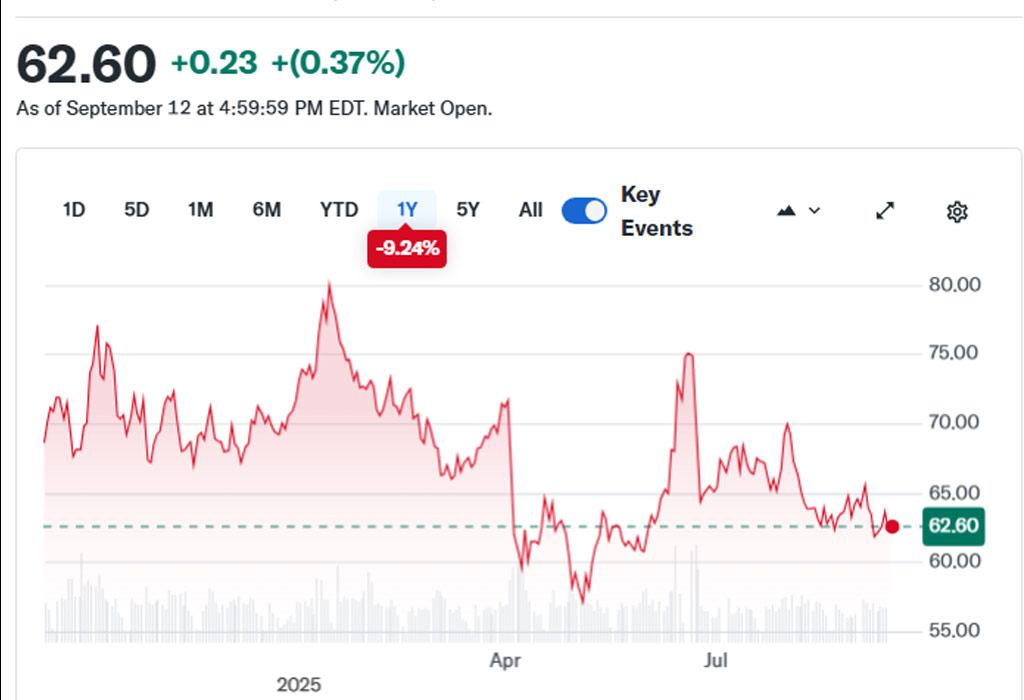This screenshot has width=1024, height=700.
Task: Expand the chart type dropdown chevron
Action: 814,211
